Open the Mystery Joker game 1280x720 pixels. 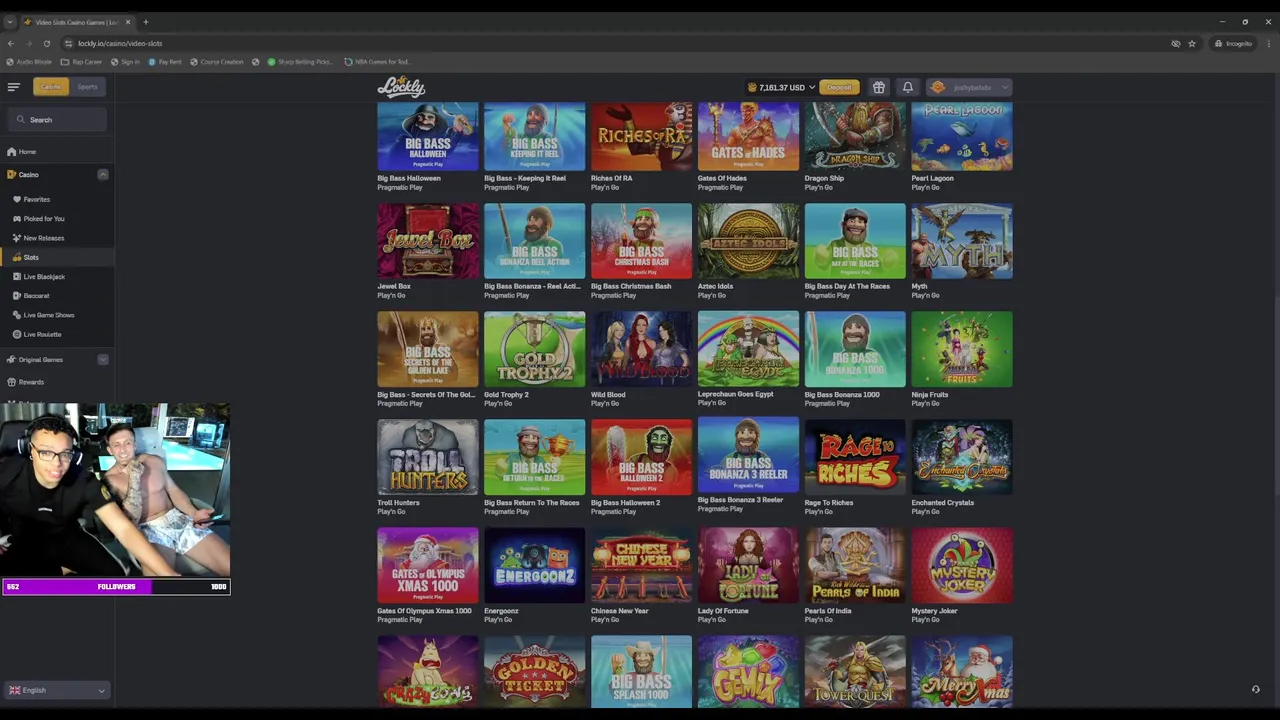(x=962, y=565)
